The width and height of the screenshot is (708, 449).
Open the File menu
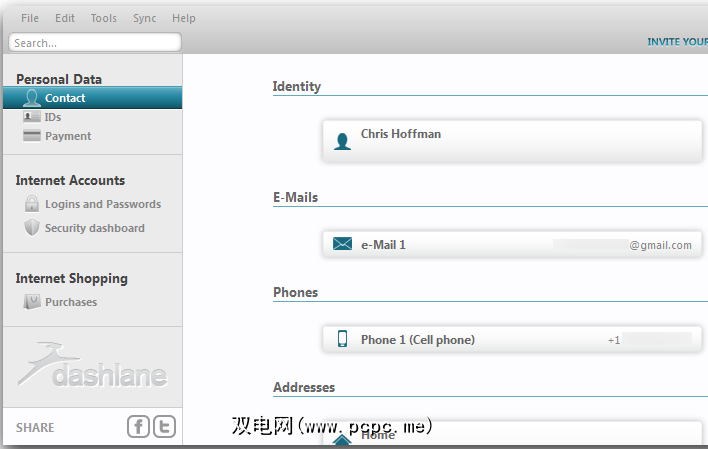(x=30, y=18)
